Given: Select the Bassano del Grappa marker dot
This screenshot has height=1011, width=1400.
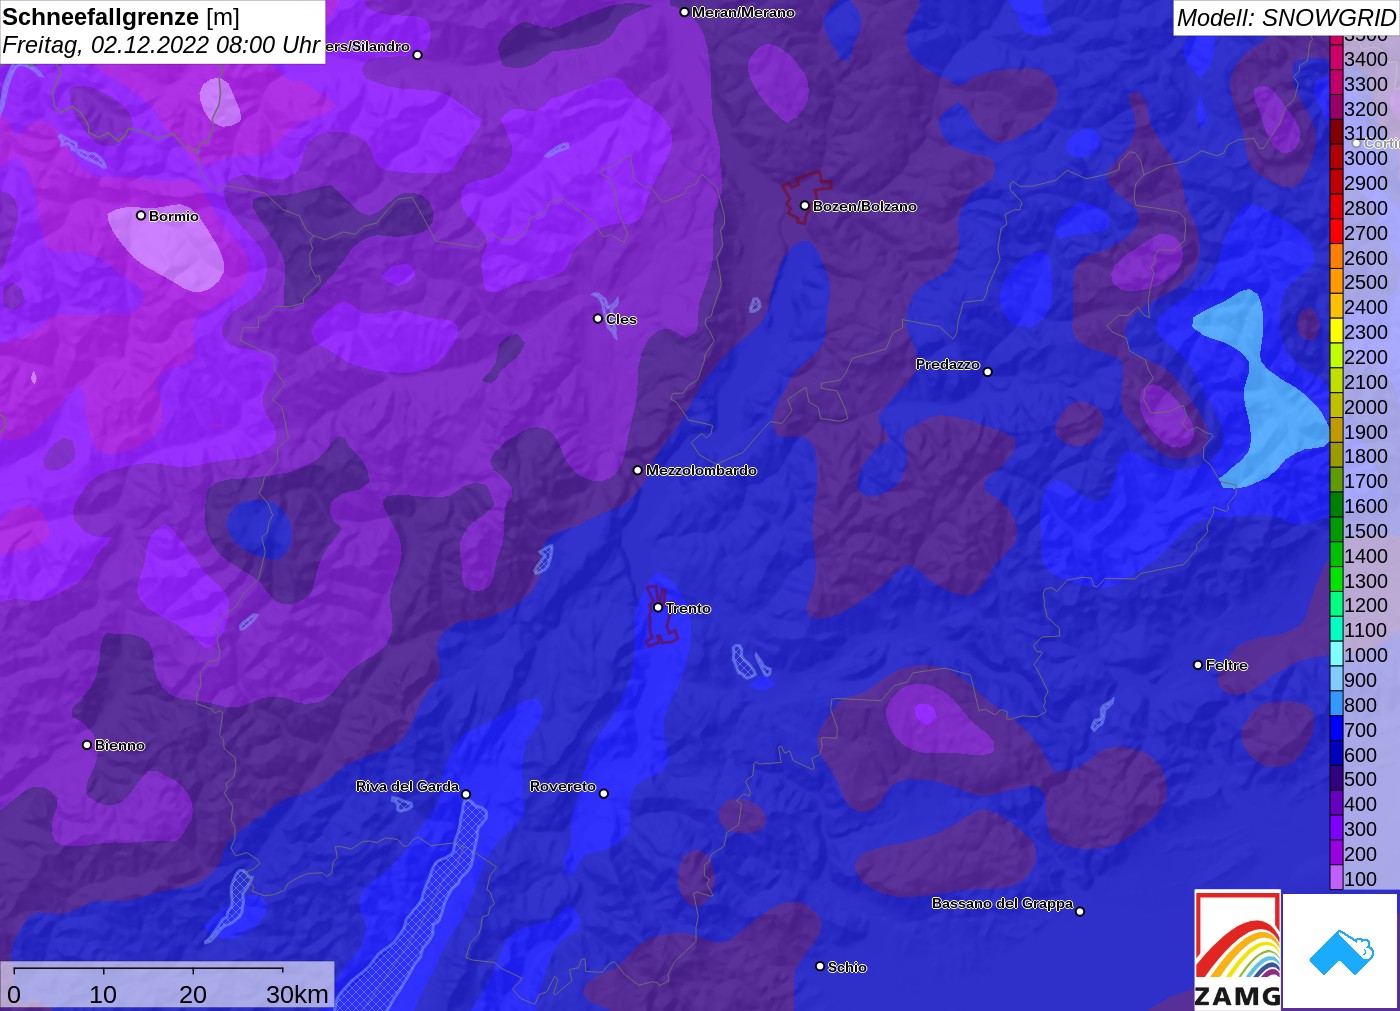Looking at the screenshot, I should coord(1079,911).
